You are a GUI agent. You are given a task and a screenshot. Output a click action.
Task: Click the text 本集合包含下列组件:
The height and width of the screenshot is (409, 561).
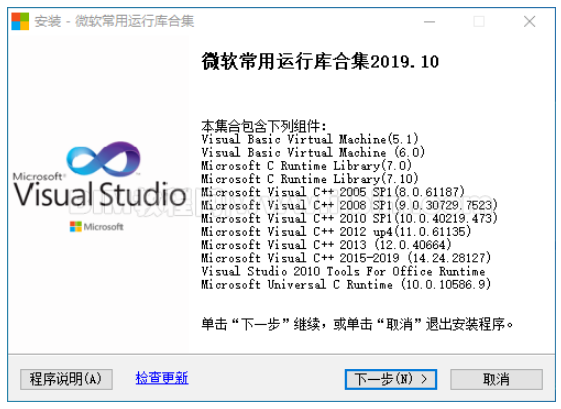coord(264,126)
